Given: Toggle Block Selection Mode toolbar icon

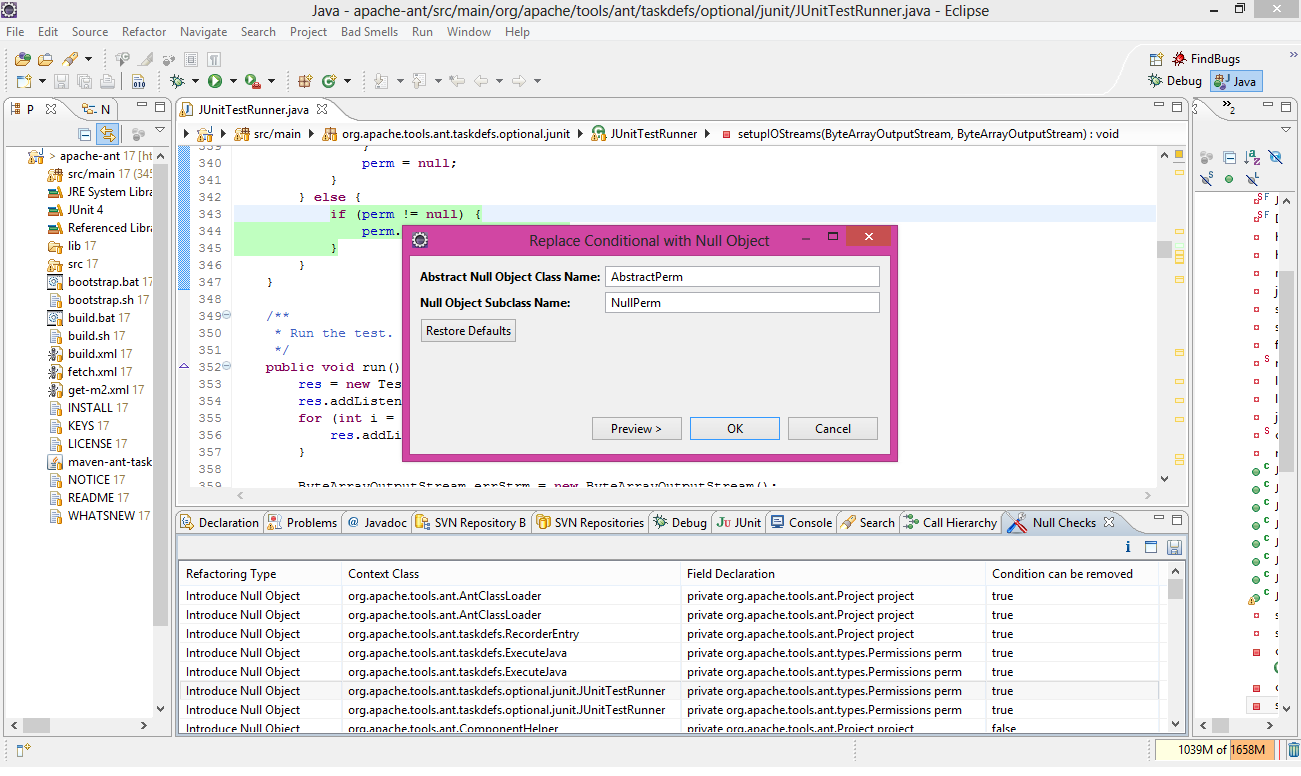Looking at the screenshot, I should pos(191,59).
